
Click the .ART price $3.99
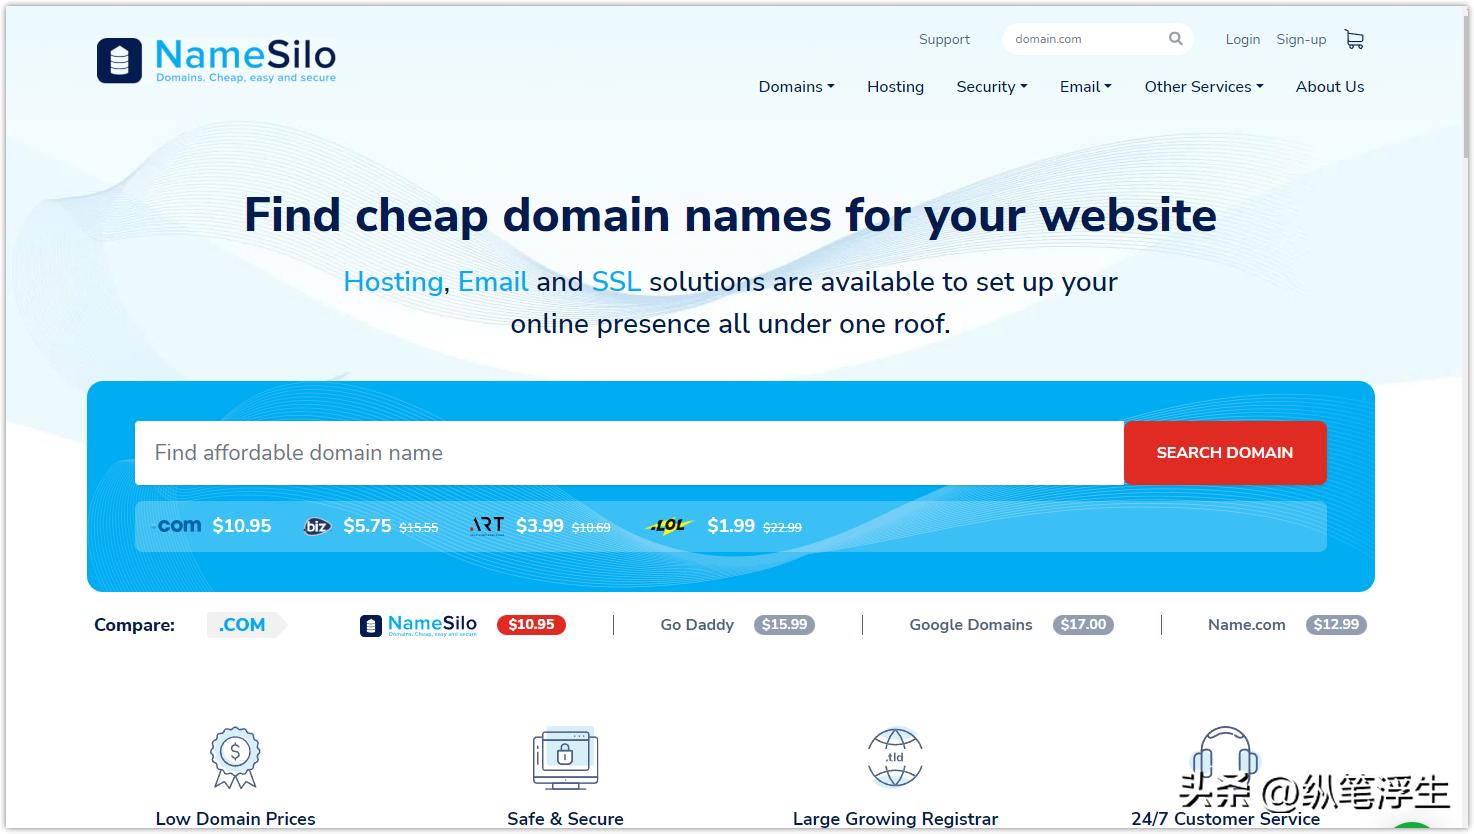[x=540, y=526]
